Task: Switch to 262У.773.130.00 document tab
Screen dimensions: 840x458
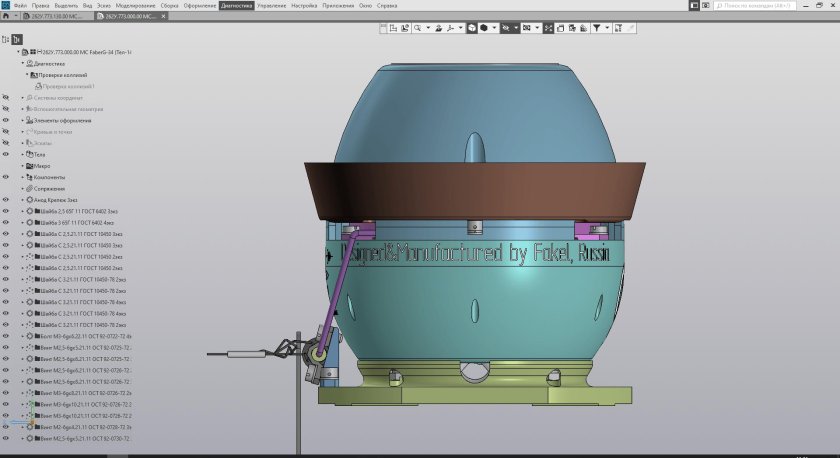Action: (x=58, y=17)
